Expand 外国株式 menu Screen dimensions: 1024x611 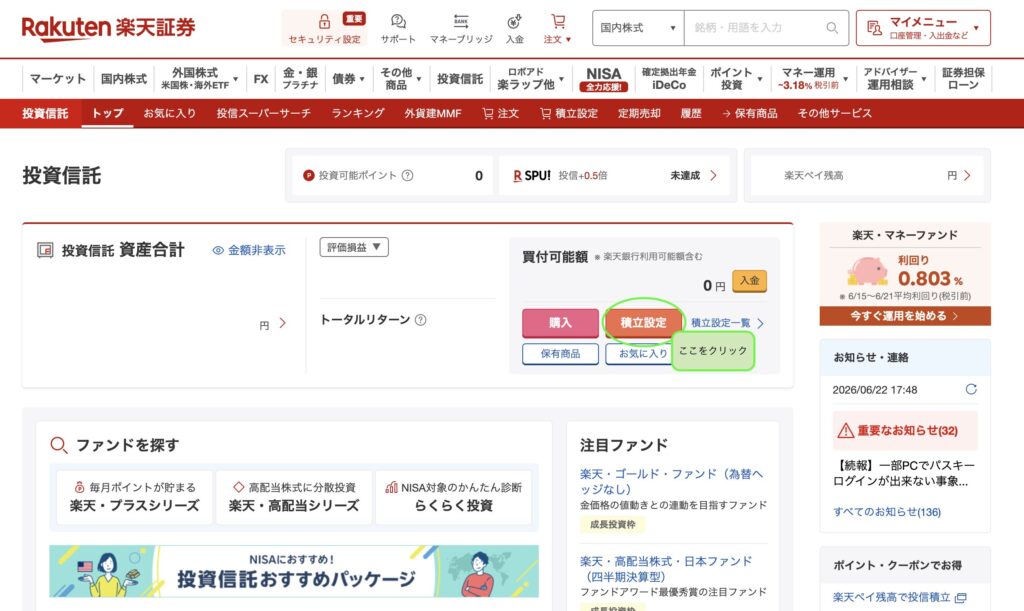click(200, 78)
